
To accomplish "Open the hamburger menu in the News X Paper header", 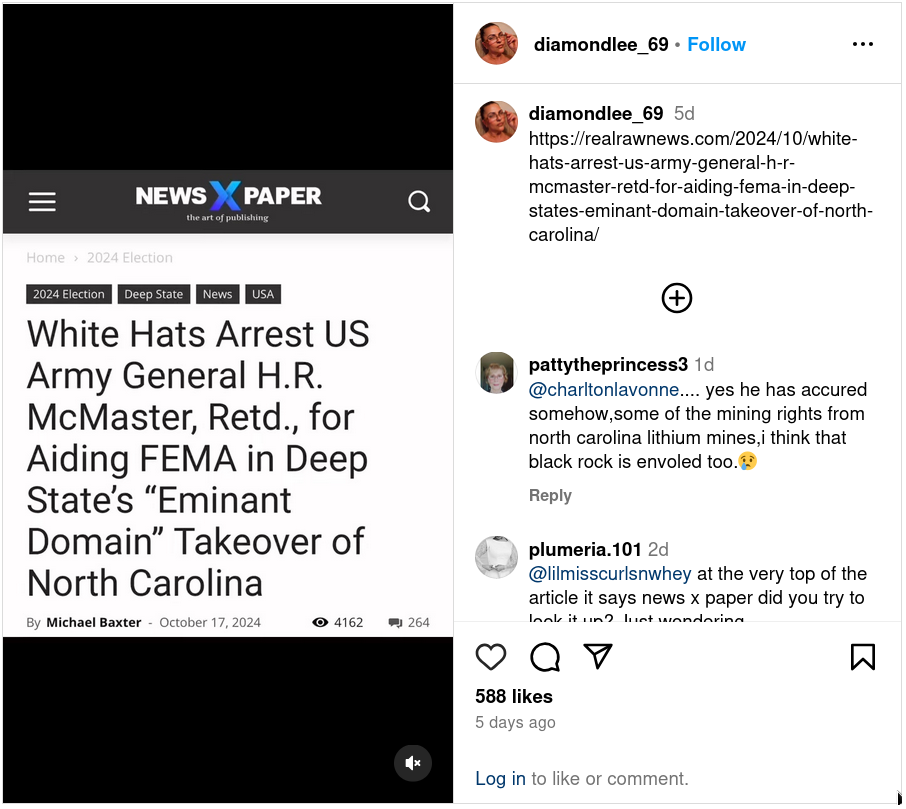I will (x=42, y=202).
